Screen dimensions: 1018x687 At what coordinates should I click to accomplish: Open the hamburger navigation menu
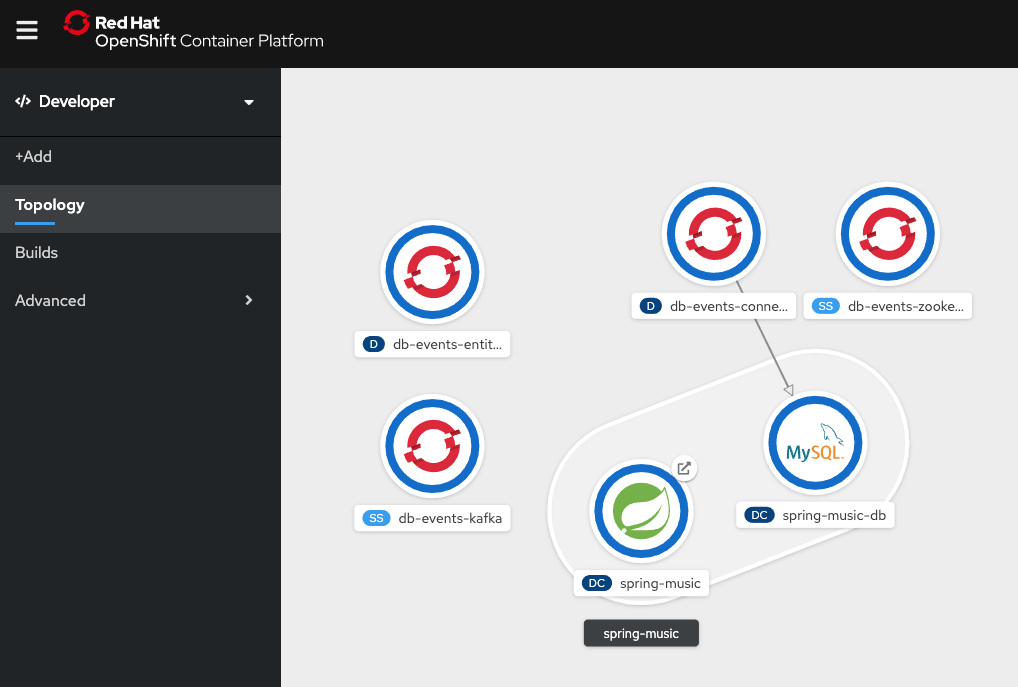coord(27,30)
